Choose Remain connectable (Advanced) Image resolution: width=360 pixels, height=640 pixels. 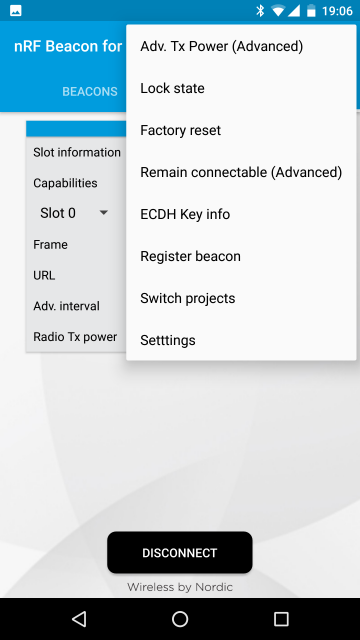click(241, 173)
